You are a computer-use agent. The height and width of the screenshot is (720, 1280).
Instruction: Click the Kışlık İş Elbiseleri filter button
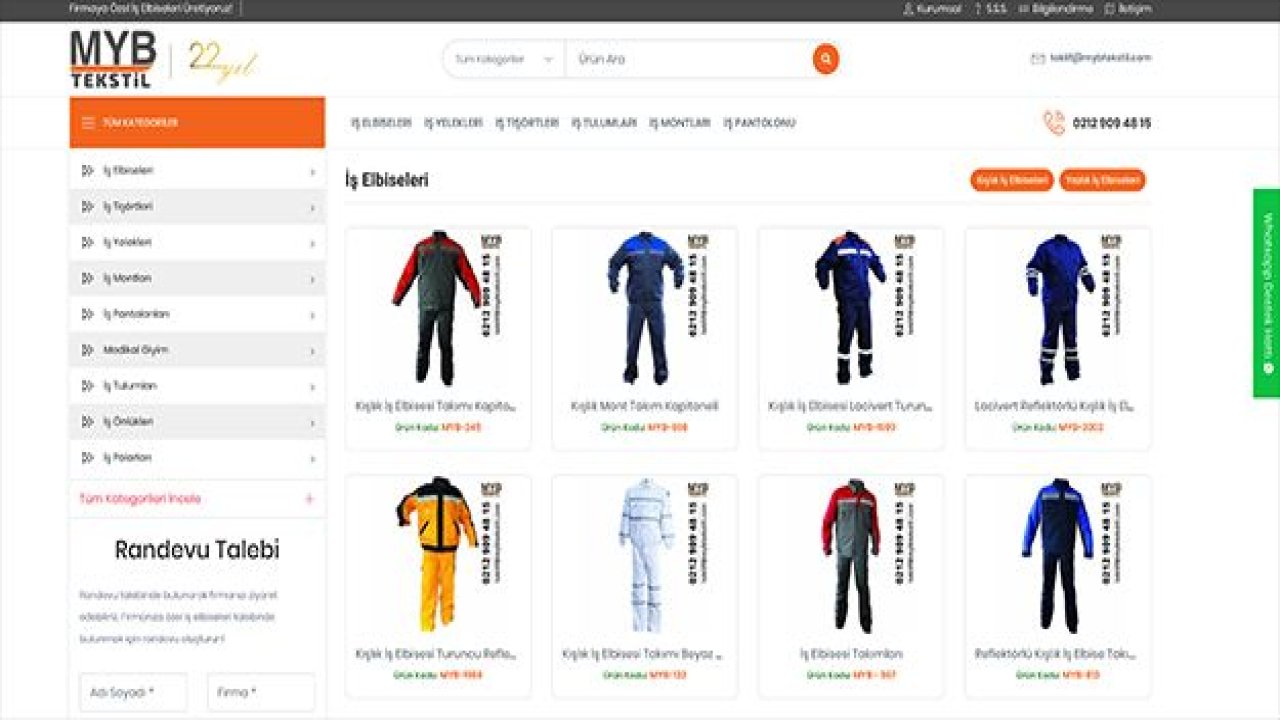click(1011, 181)
